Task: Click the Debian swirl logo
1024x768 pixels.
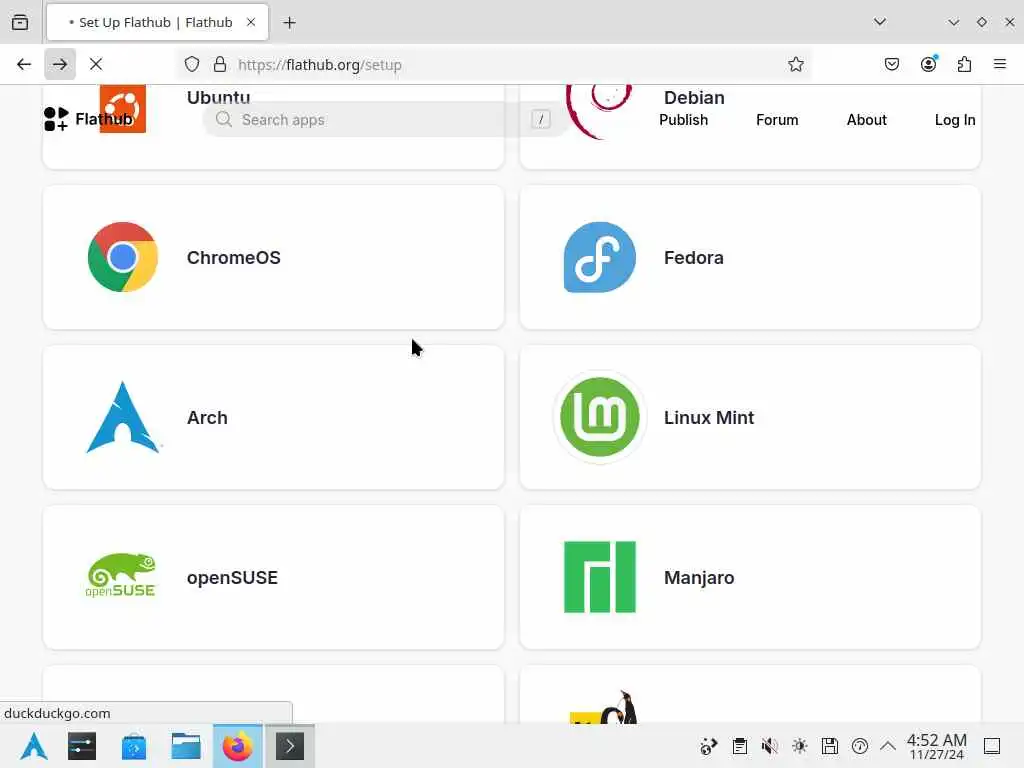Action: (x=600, y=111)
